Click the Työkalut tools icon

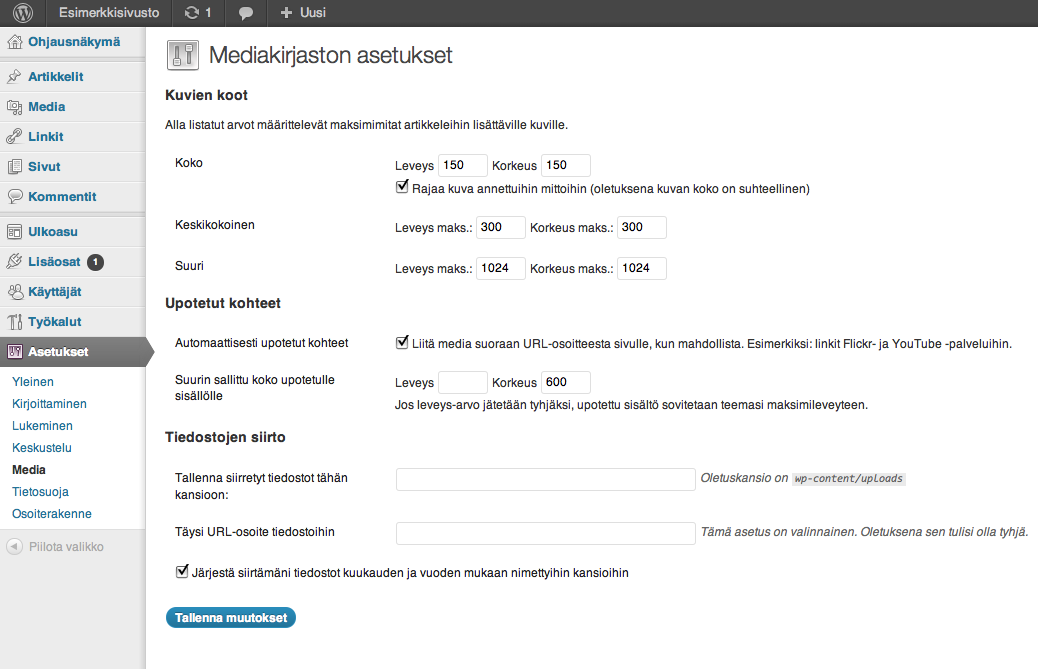(x=15, y=322)
